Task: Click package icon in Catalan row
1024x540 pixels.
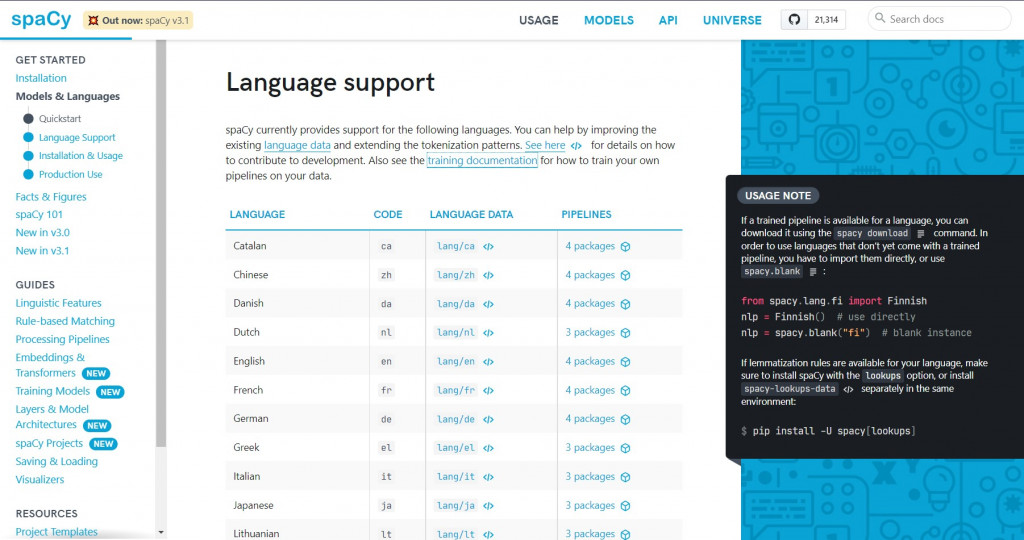Action: point(626,247)
